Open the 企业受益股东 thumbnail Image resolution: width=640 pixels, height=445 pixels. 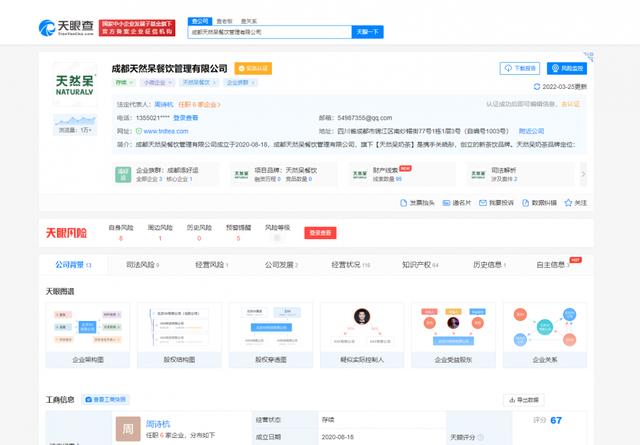point(453,335)
